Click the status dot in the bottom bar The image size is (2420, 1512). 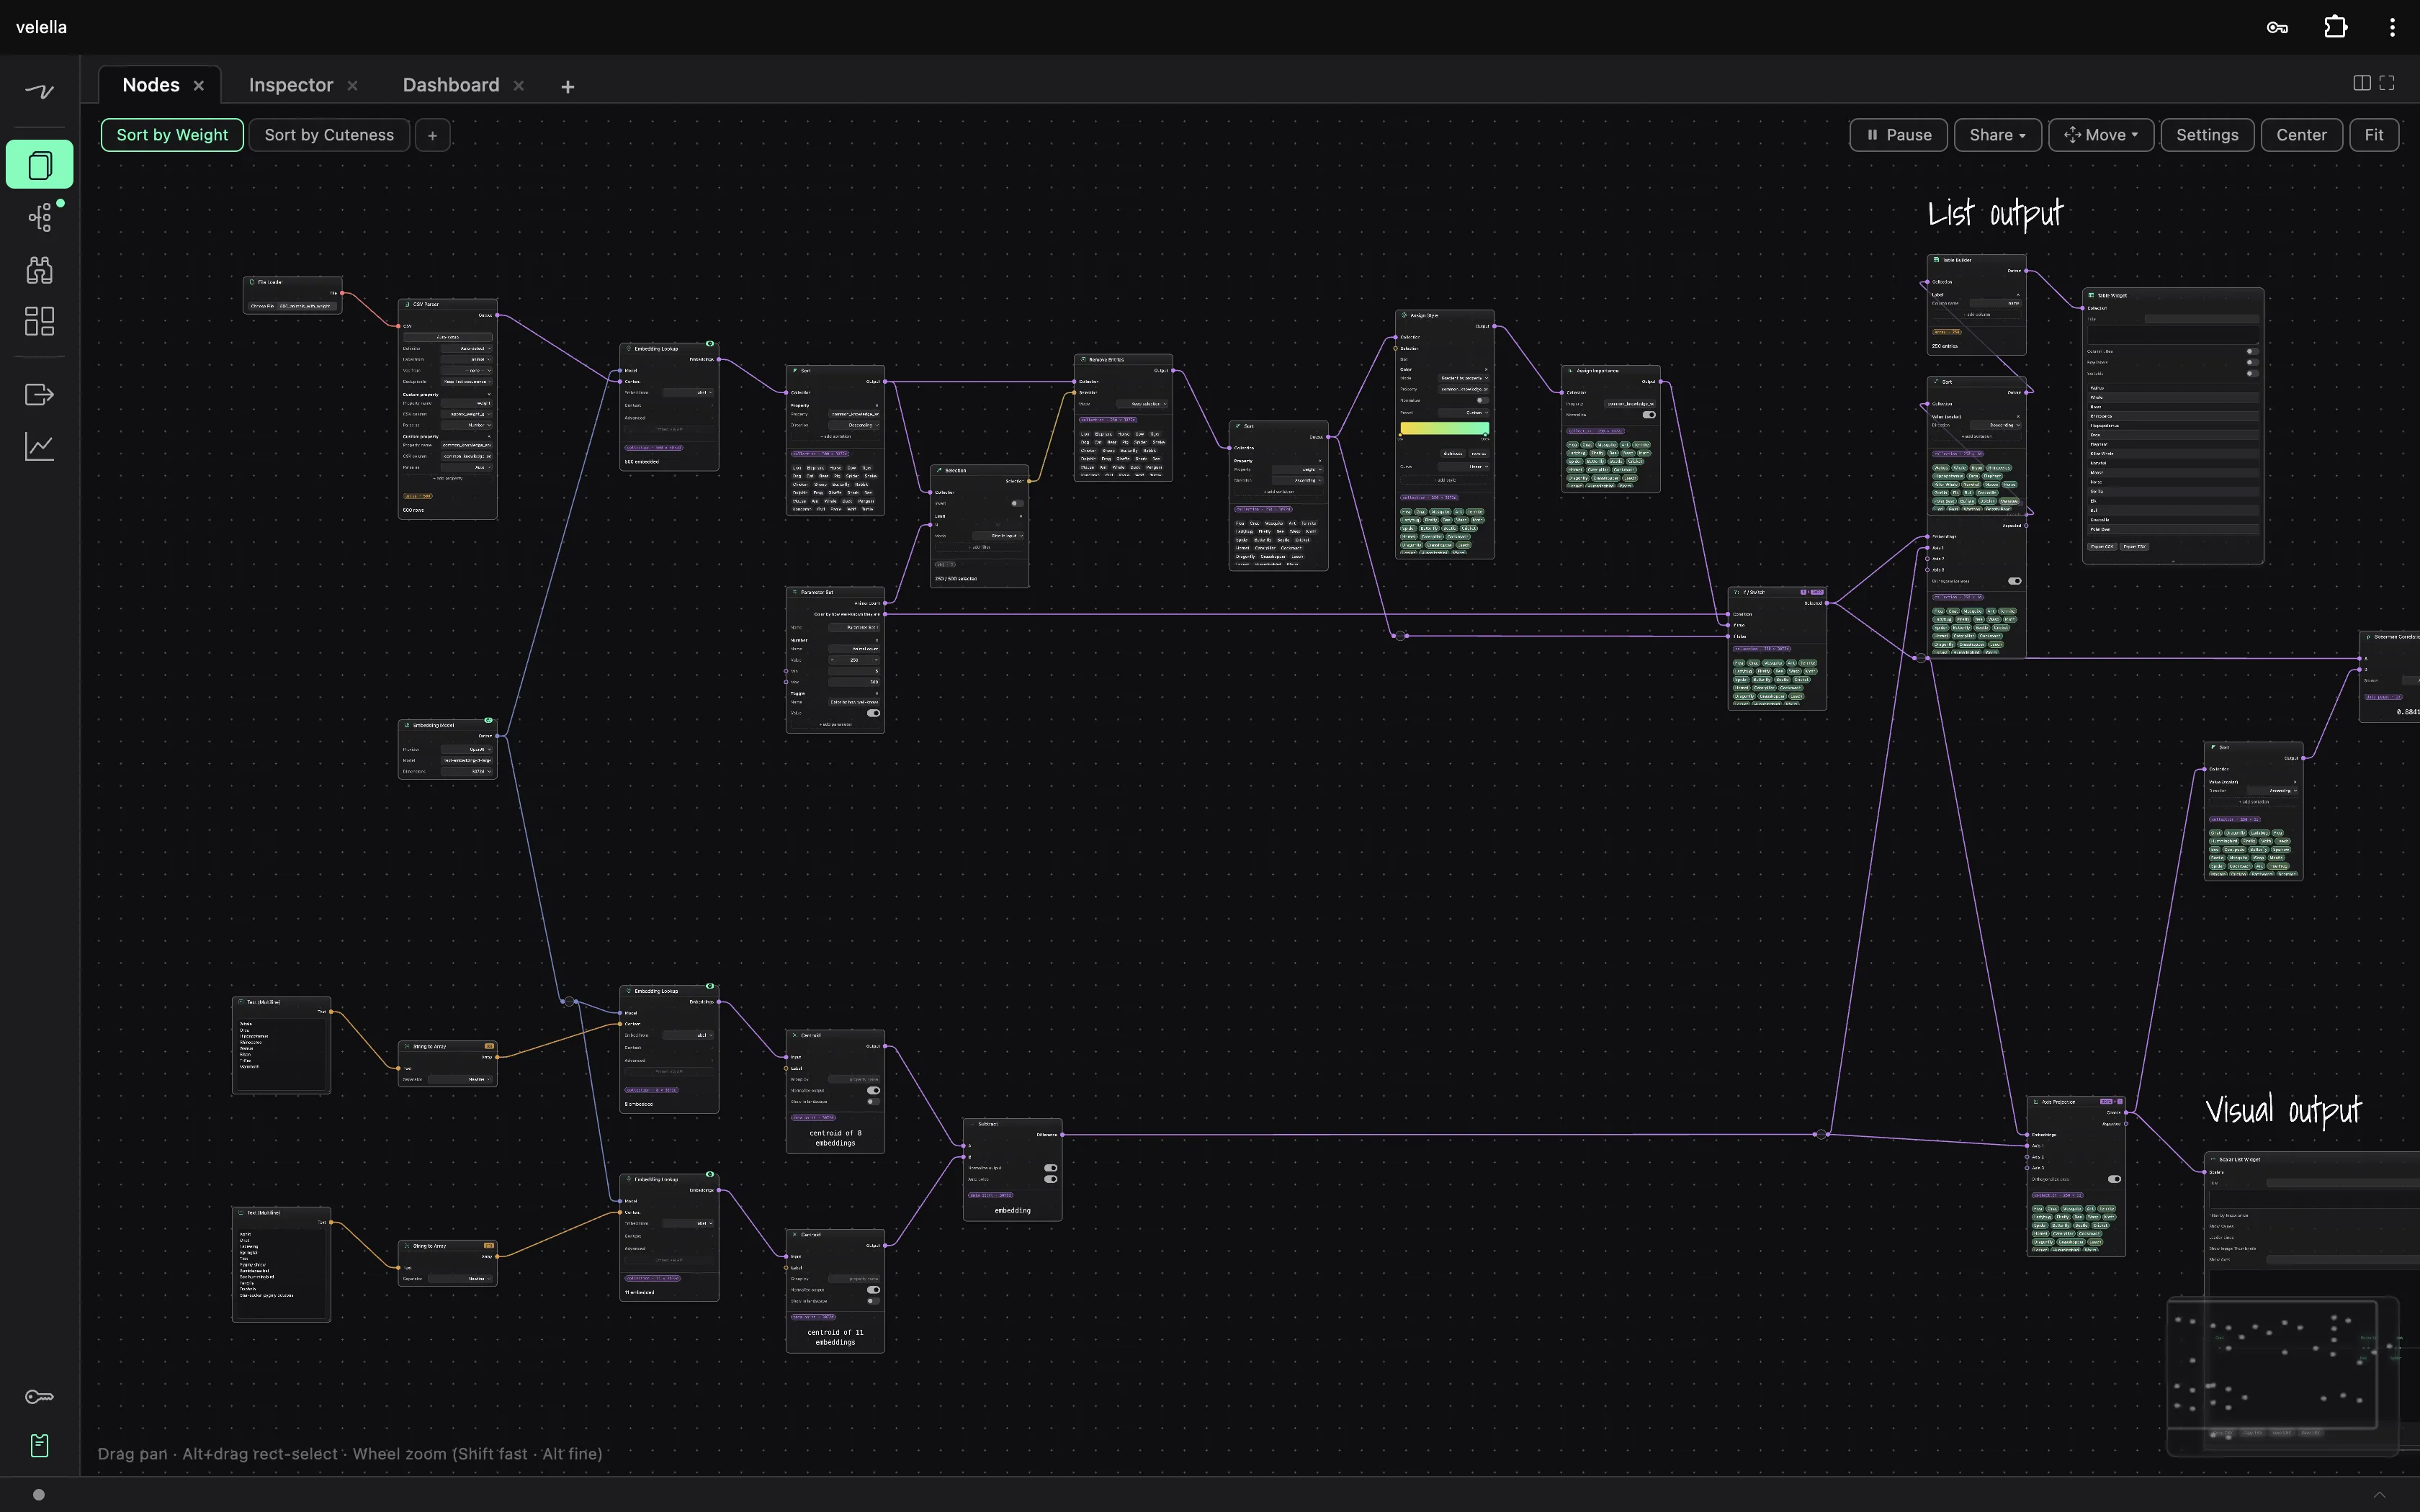click(39, 1495)
